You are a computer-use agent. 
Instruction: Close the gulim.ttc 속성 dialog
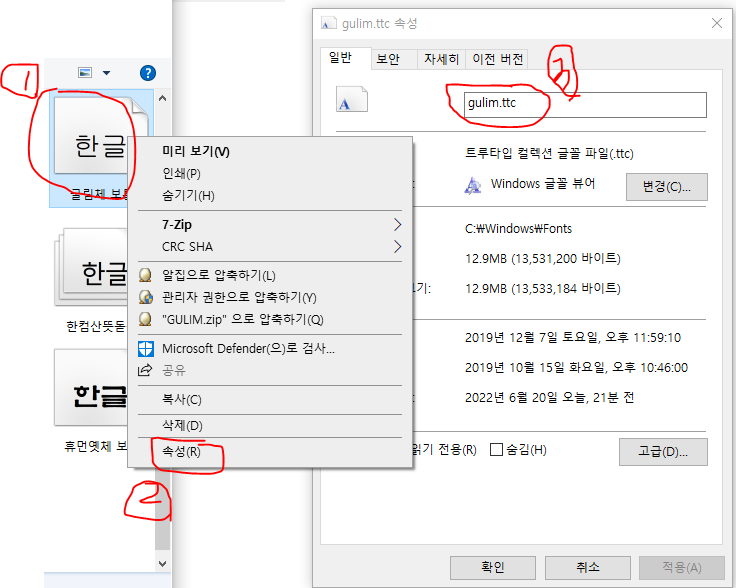click(716, 23)
